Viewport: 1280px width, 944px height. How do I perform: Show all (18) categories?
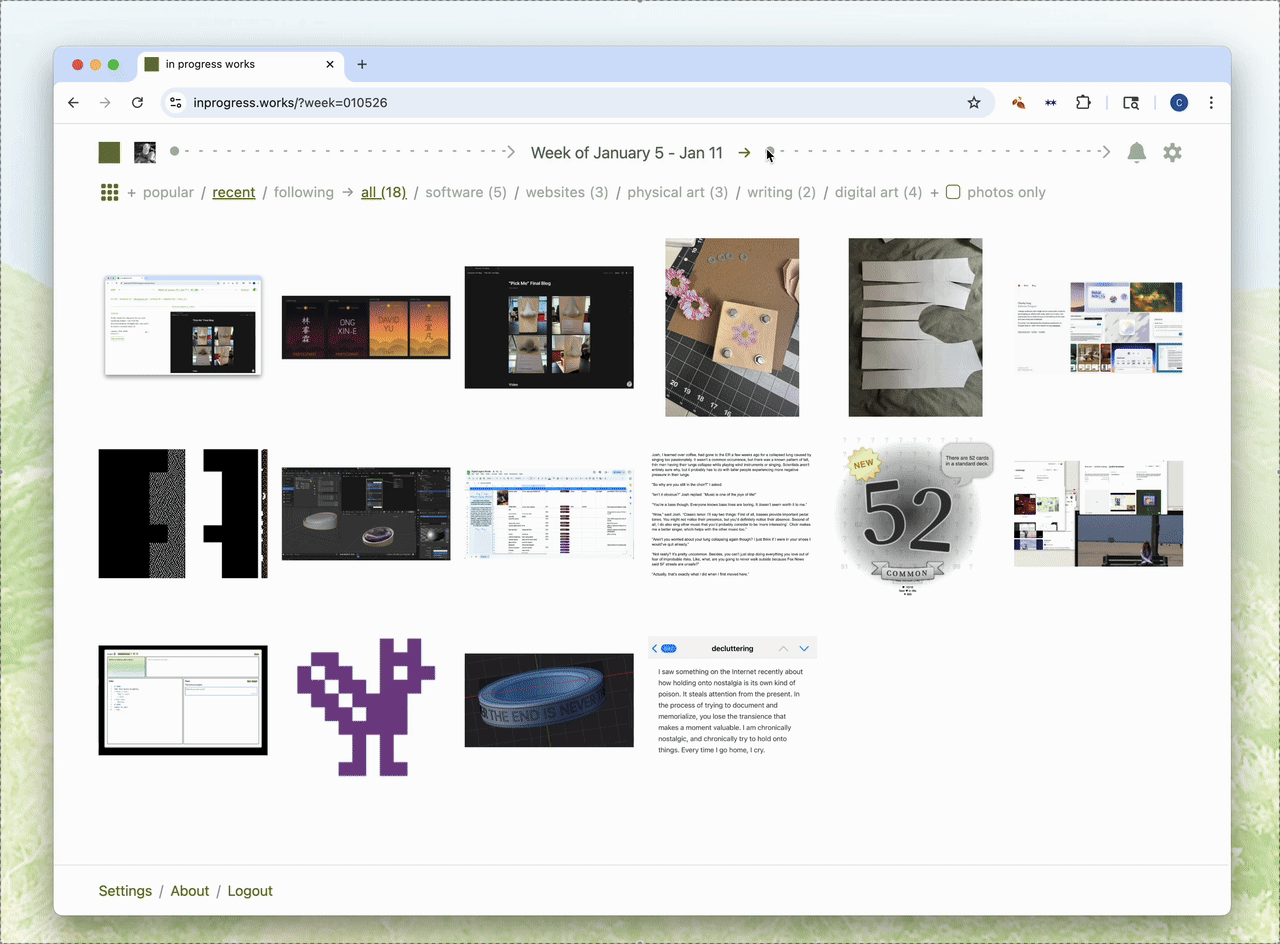click(x=384, y=192)
